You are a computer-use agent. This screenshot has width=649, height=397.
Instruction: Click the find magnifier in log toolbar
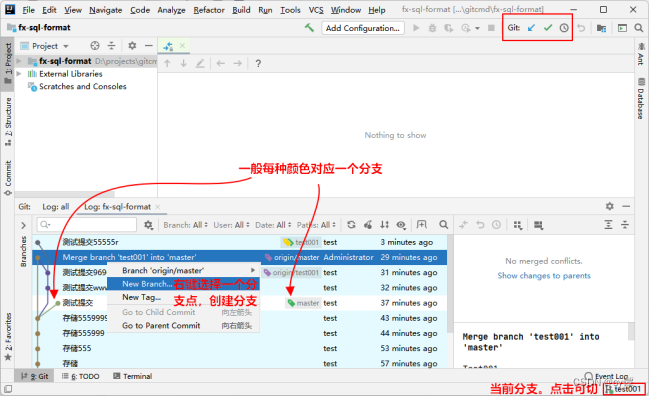tap(443, 224)
